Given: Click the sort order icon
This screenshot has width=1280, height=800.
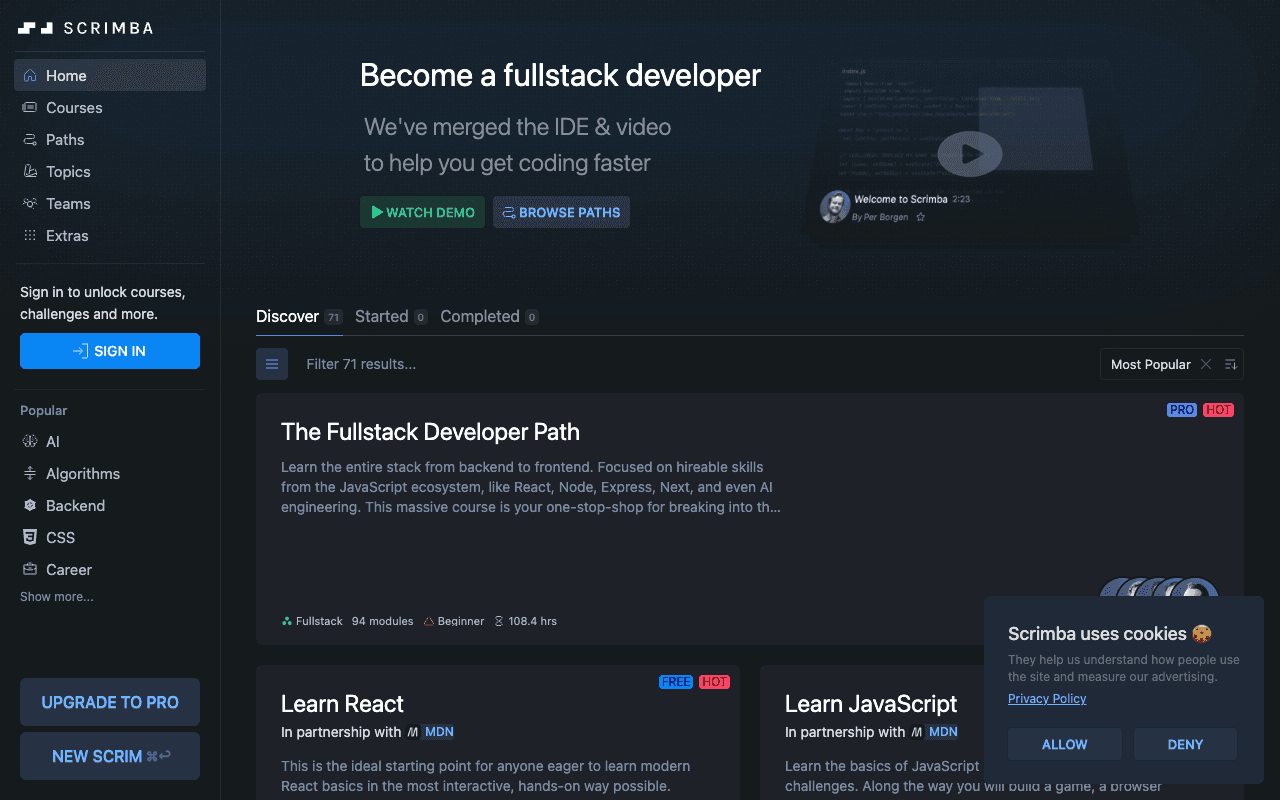Looking at the screenshot, I should click(1231, 364).
